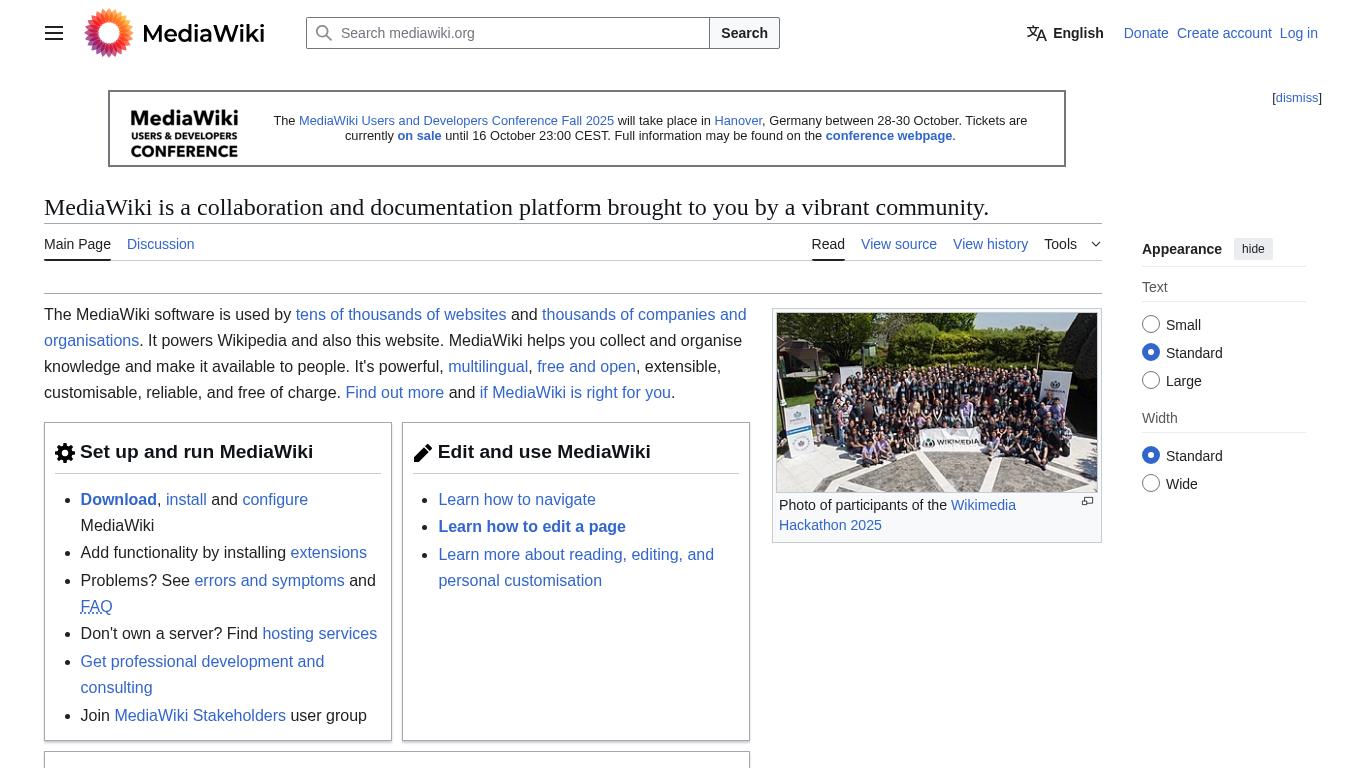Click the MediaWiki sunflower logo
The image size is (1366, 768).
109,33
